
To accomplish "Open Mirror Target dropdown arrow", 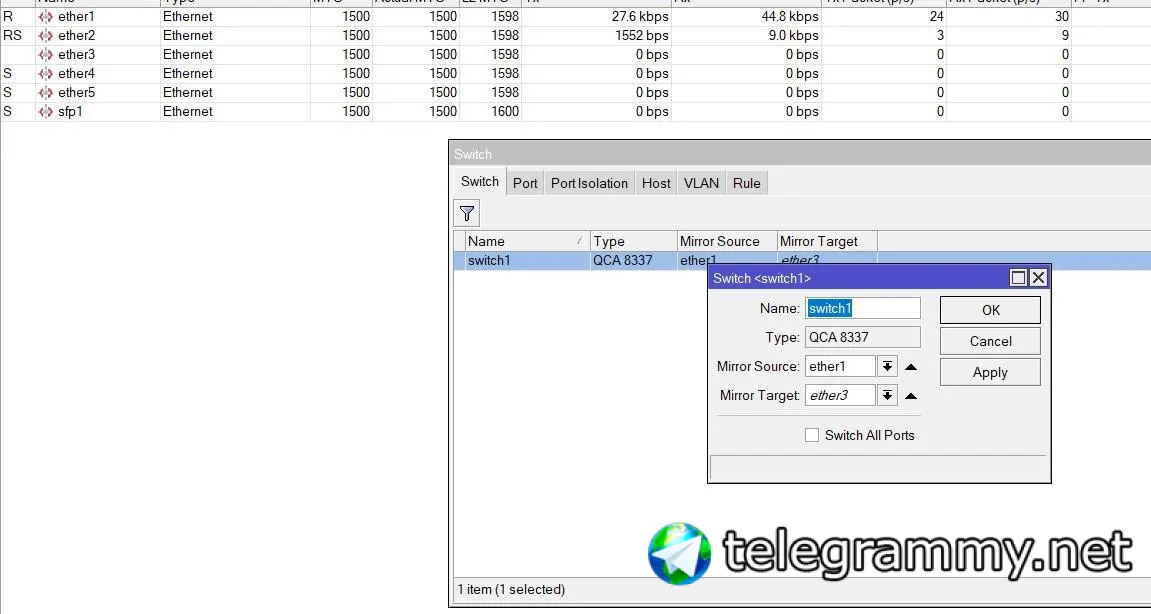I will [887, 395].
